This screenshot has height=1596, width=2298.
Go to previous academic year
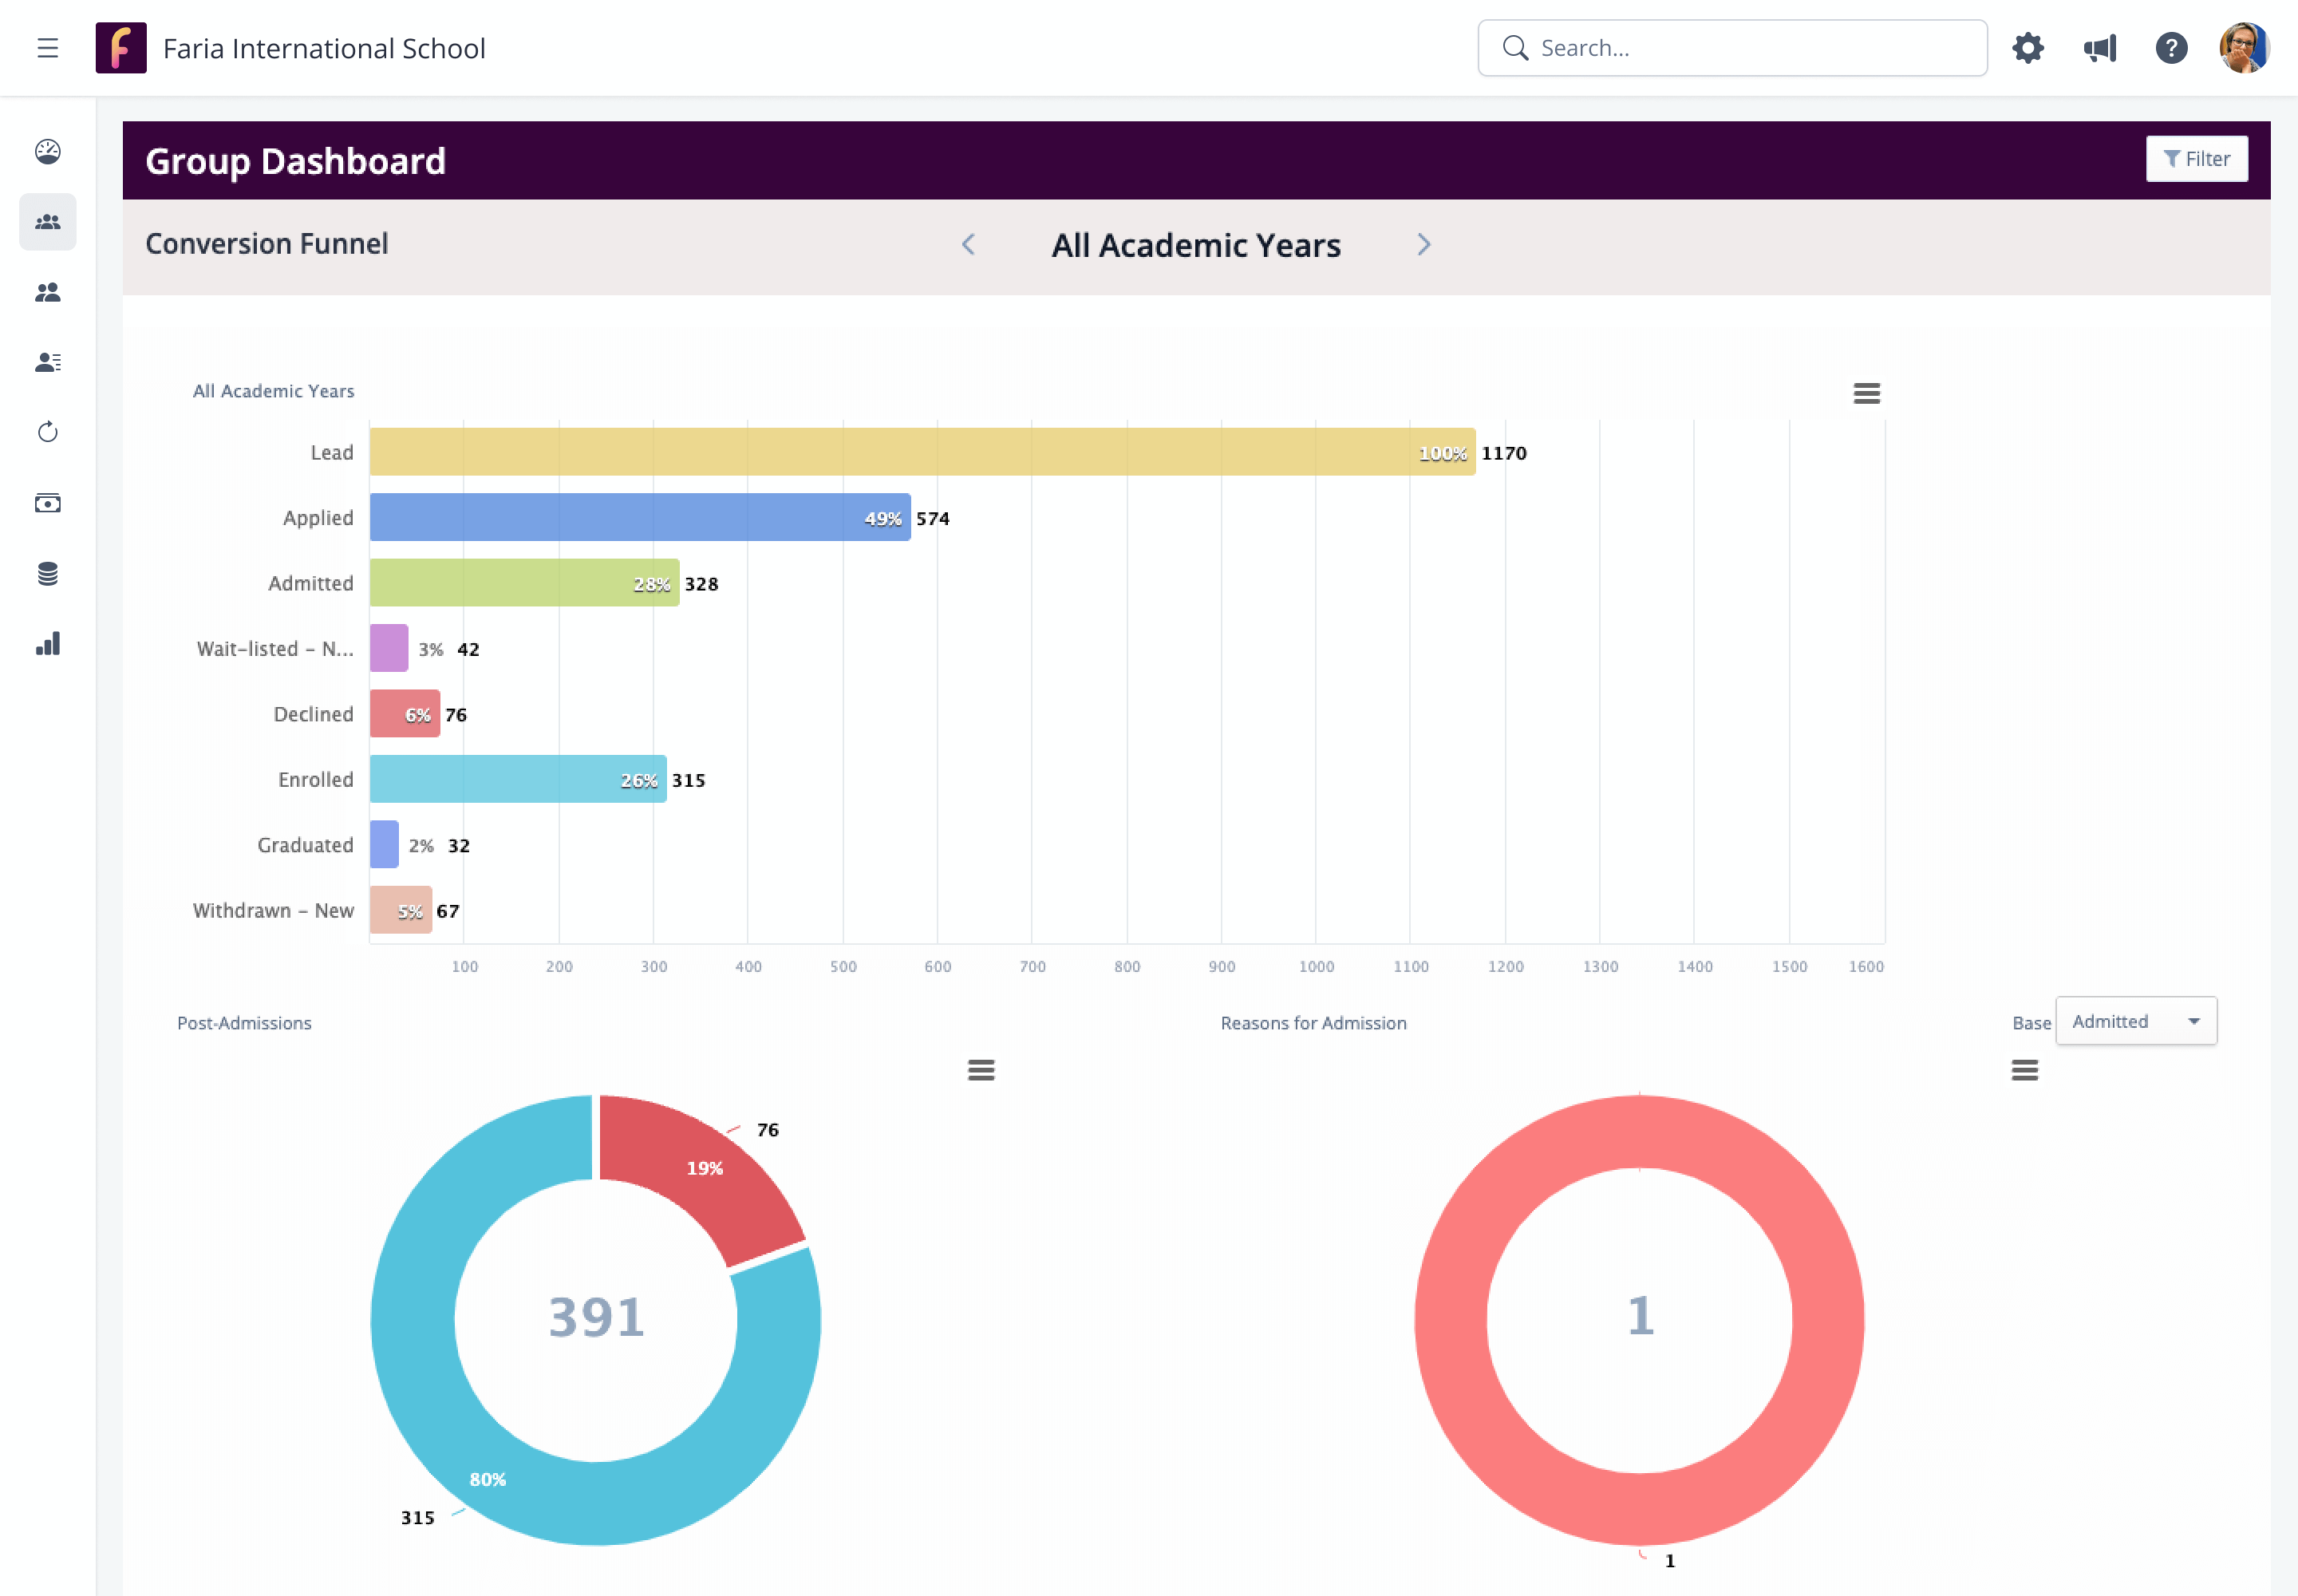point(968,245)
